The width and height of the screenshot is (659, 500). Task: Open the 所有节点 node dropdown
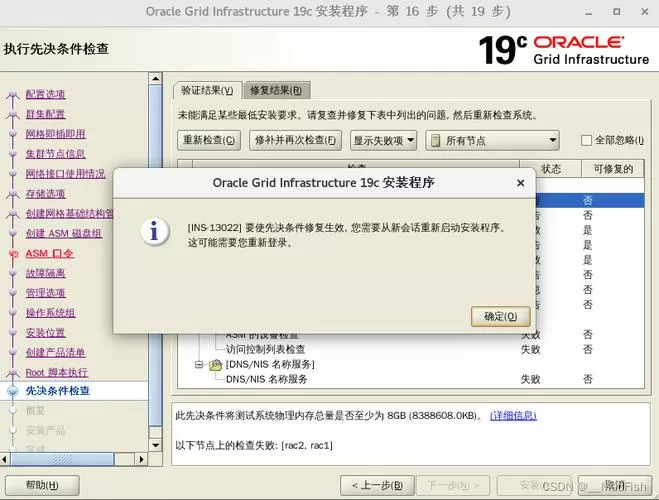pyautogui.click(x=493, y=140)
